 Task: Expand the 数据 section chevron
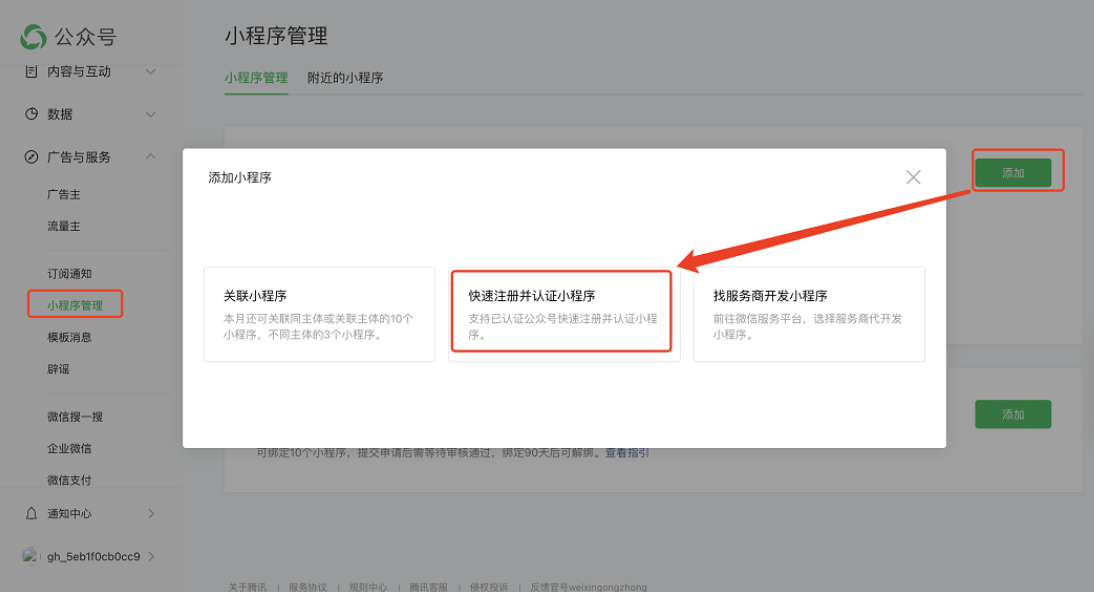click(x=150, y=114)
